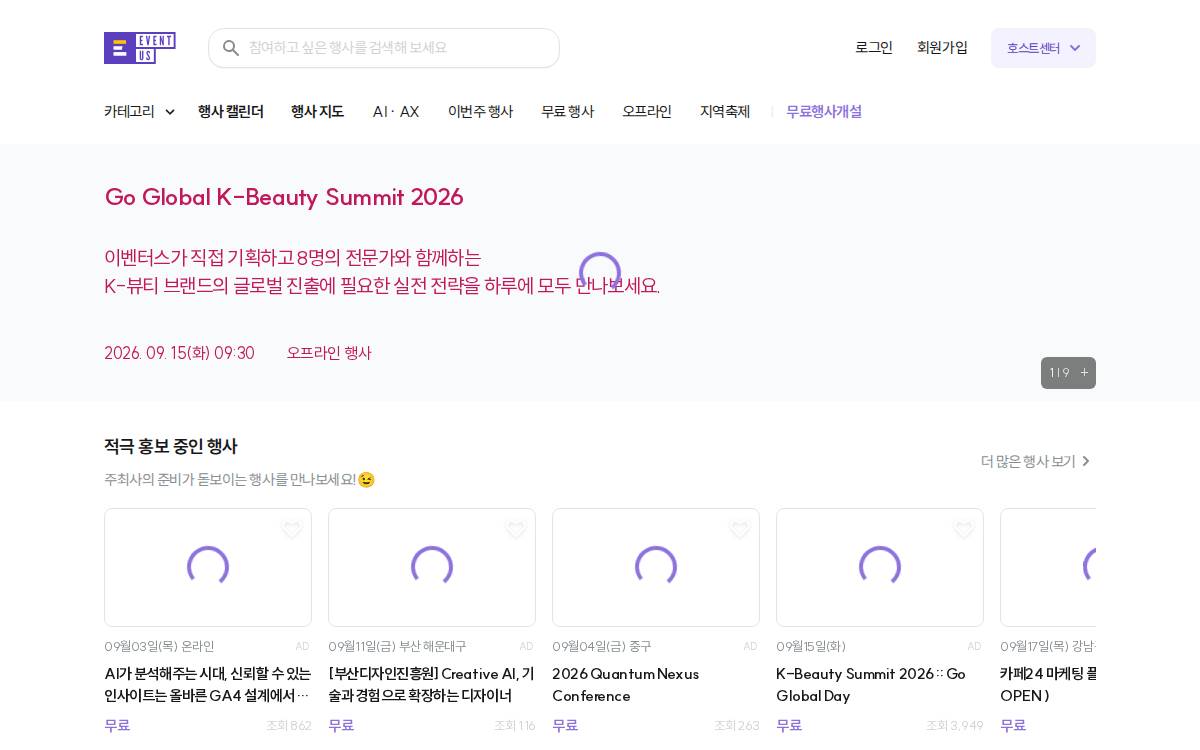1200x750 pixels.
Task: Like the Quantum Nexus Conference card with heart
Action: click(x=740, y=530)
